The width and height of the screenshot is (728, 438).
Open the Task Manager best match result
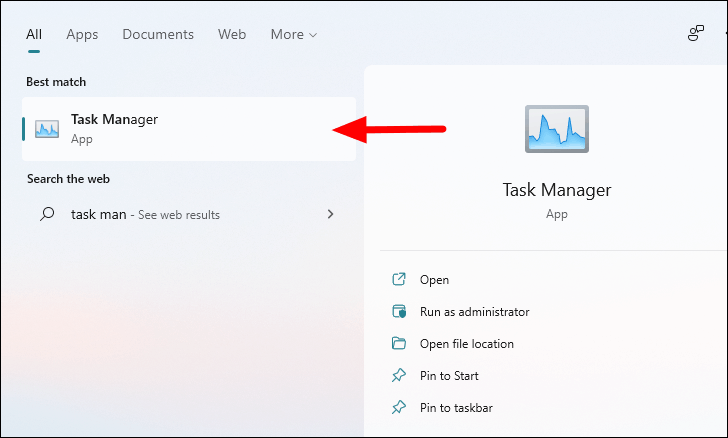[189, 129]
